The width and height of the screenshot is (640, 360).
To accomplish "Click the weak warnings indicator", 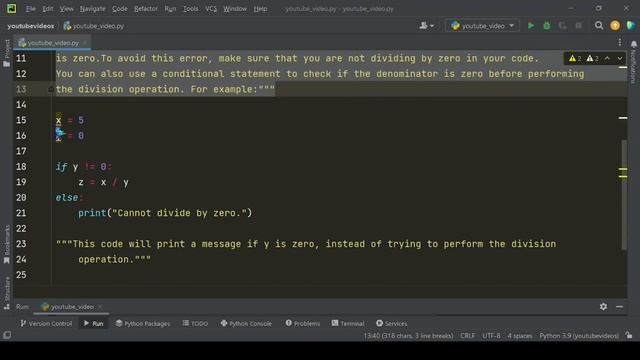I will click(592, 58).
